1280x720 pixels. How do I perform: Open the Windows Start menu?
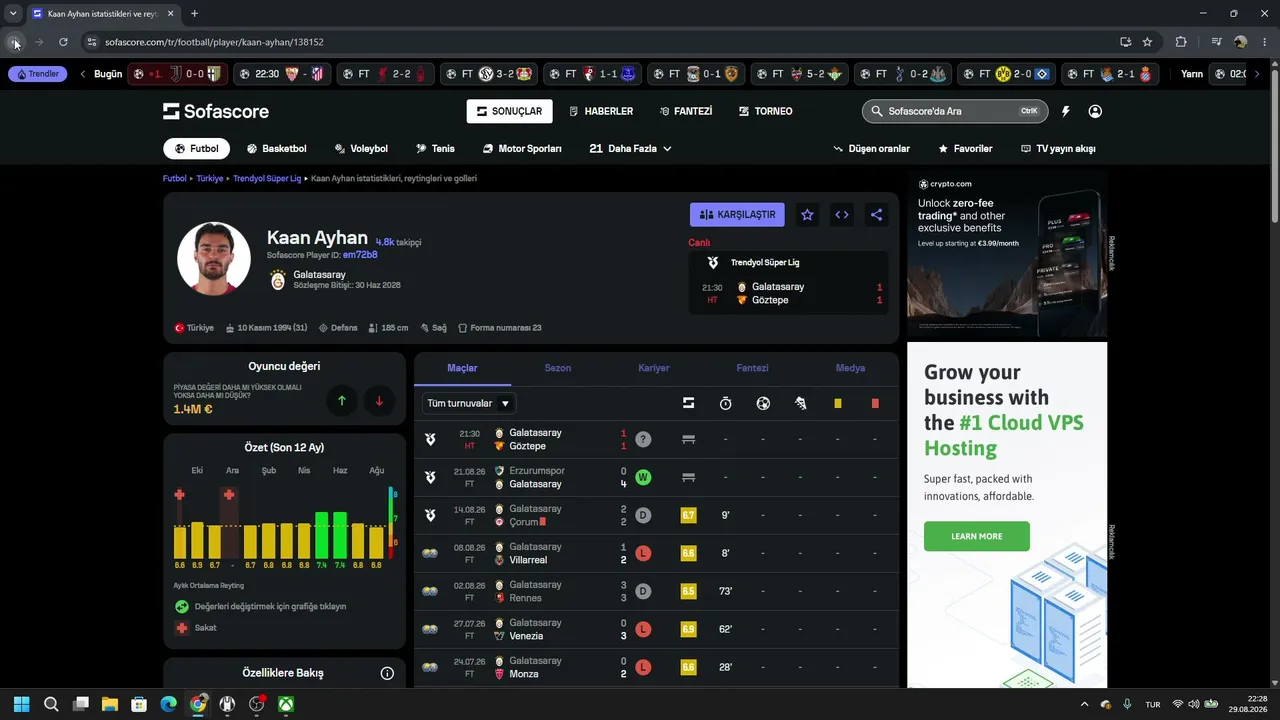pyautogui.click(x=22, y=704)
